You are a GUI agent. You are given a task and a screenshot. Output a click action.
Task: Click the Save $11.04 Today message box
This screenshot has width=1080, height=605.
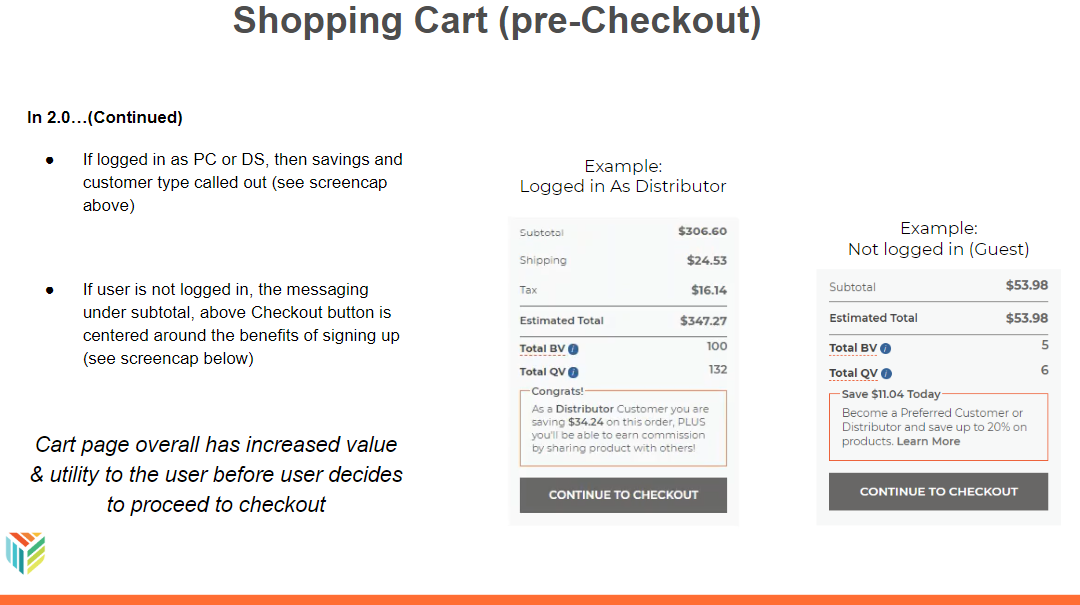(x=938, y=427)
